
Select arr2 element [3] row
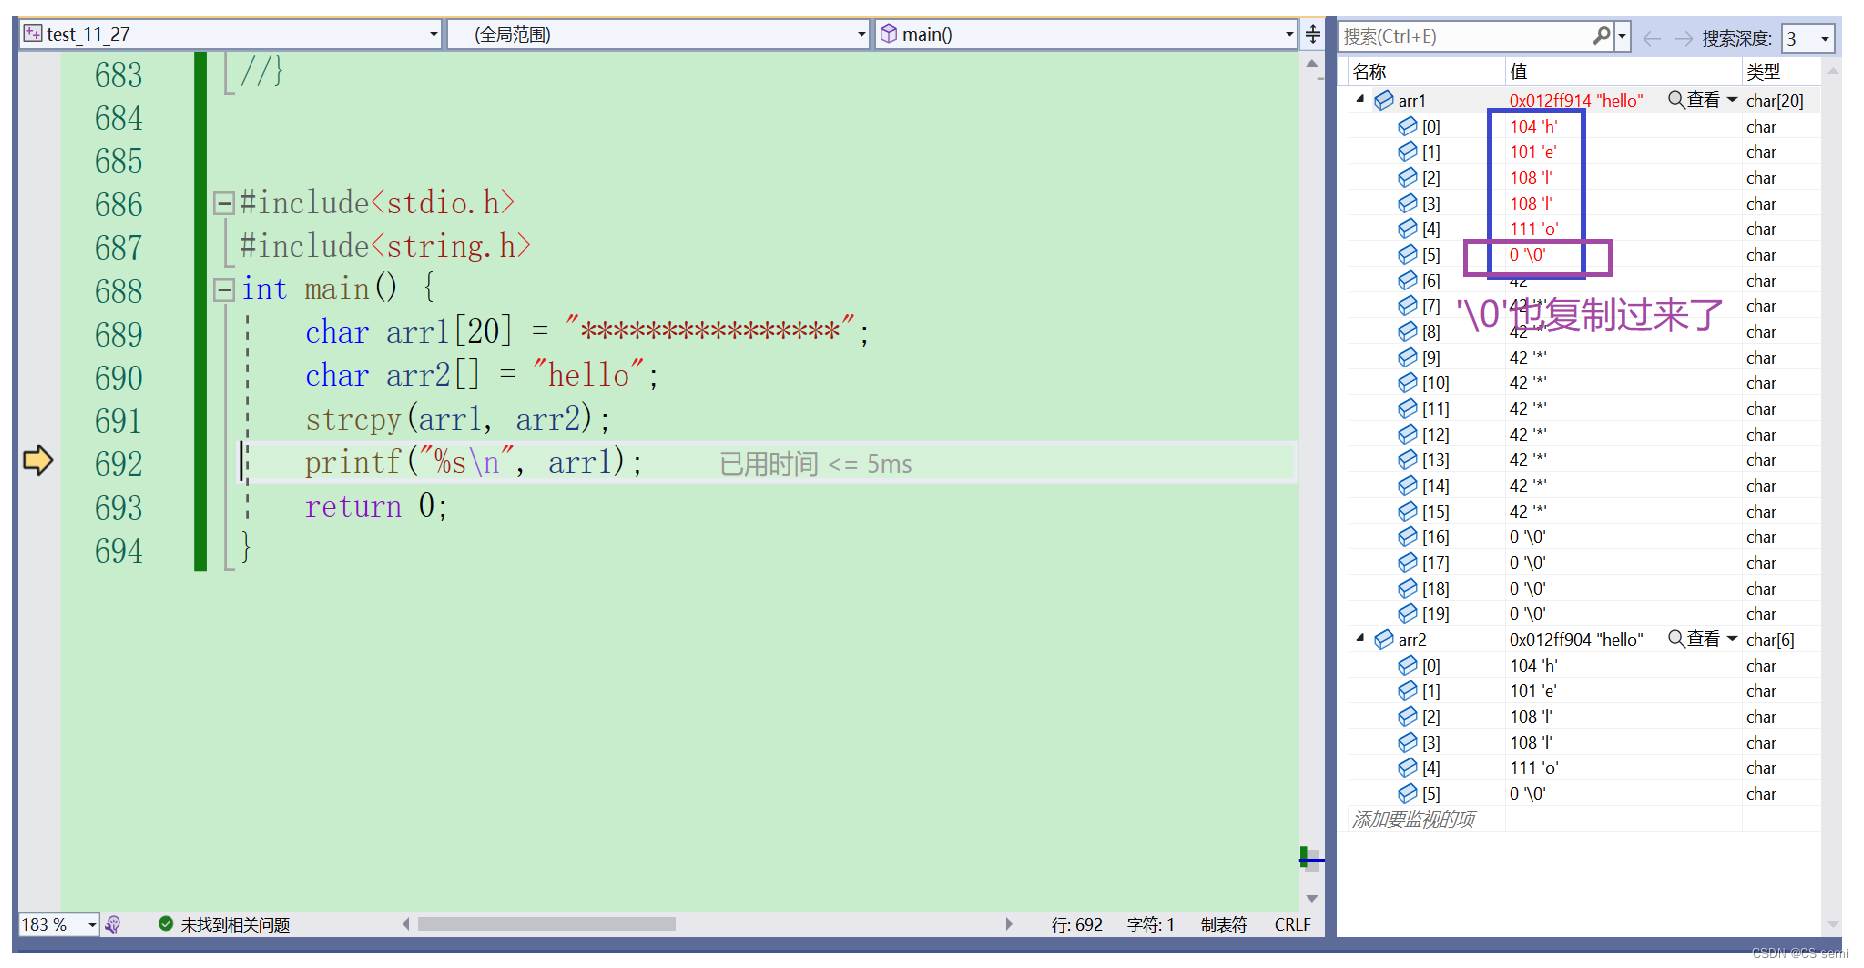click(x=1584, y=742)
